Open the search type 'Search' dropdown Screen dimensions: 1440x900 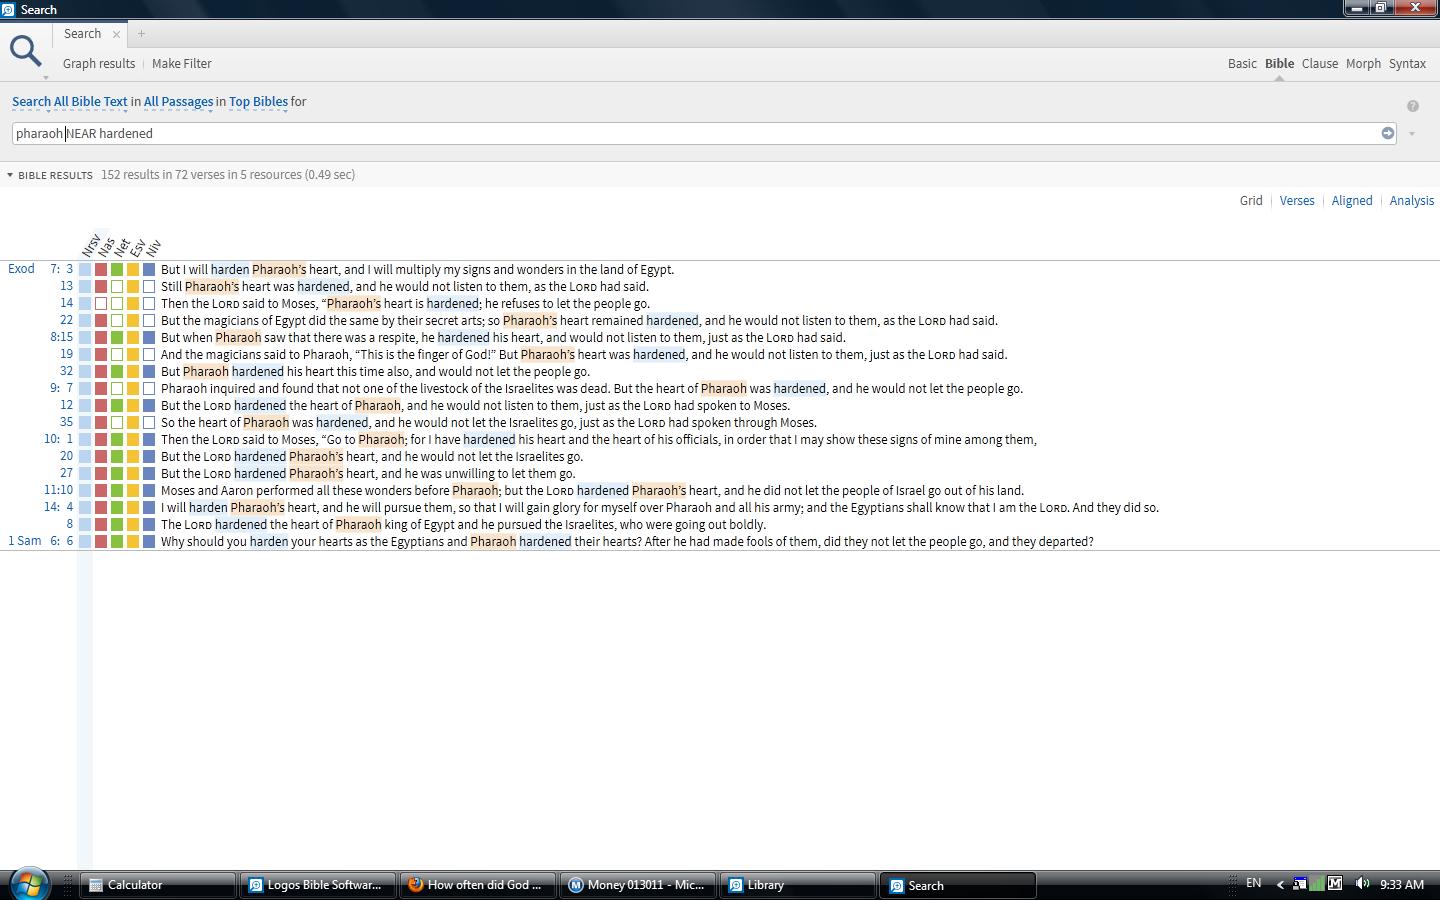[x=31, y=102]
